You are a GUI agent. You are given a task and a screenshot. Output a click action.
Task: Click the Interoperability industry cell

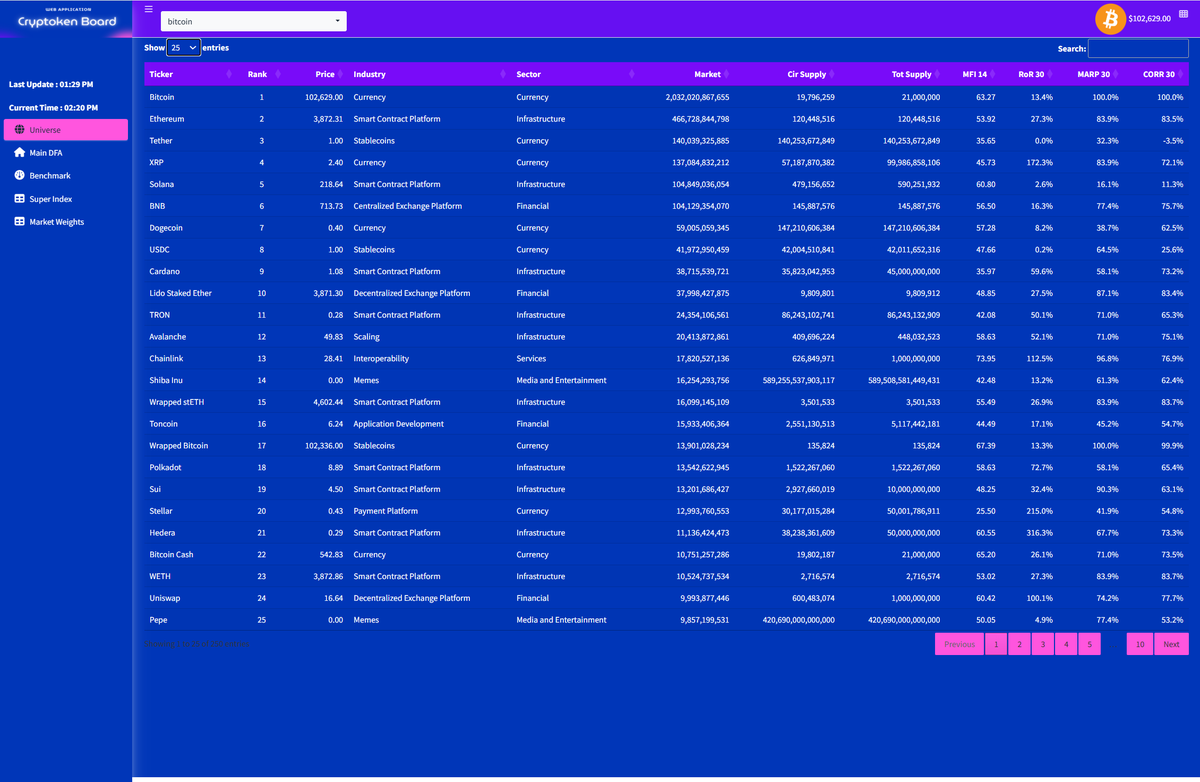point(430,358)
